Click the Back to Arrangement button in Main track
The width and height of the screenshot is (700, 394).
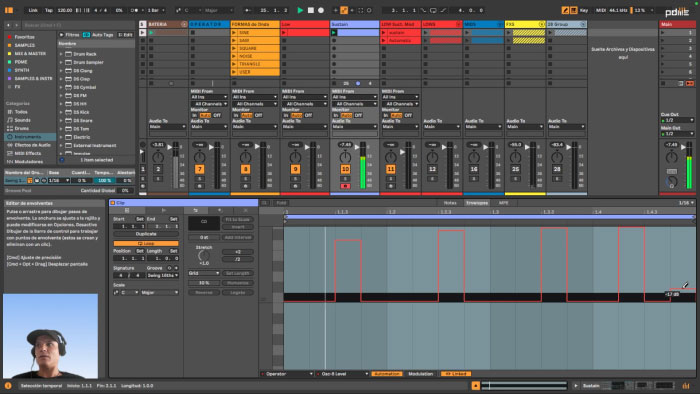(x=690, y=83)
